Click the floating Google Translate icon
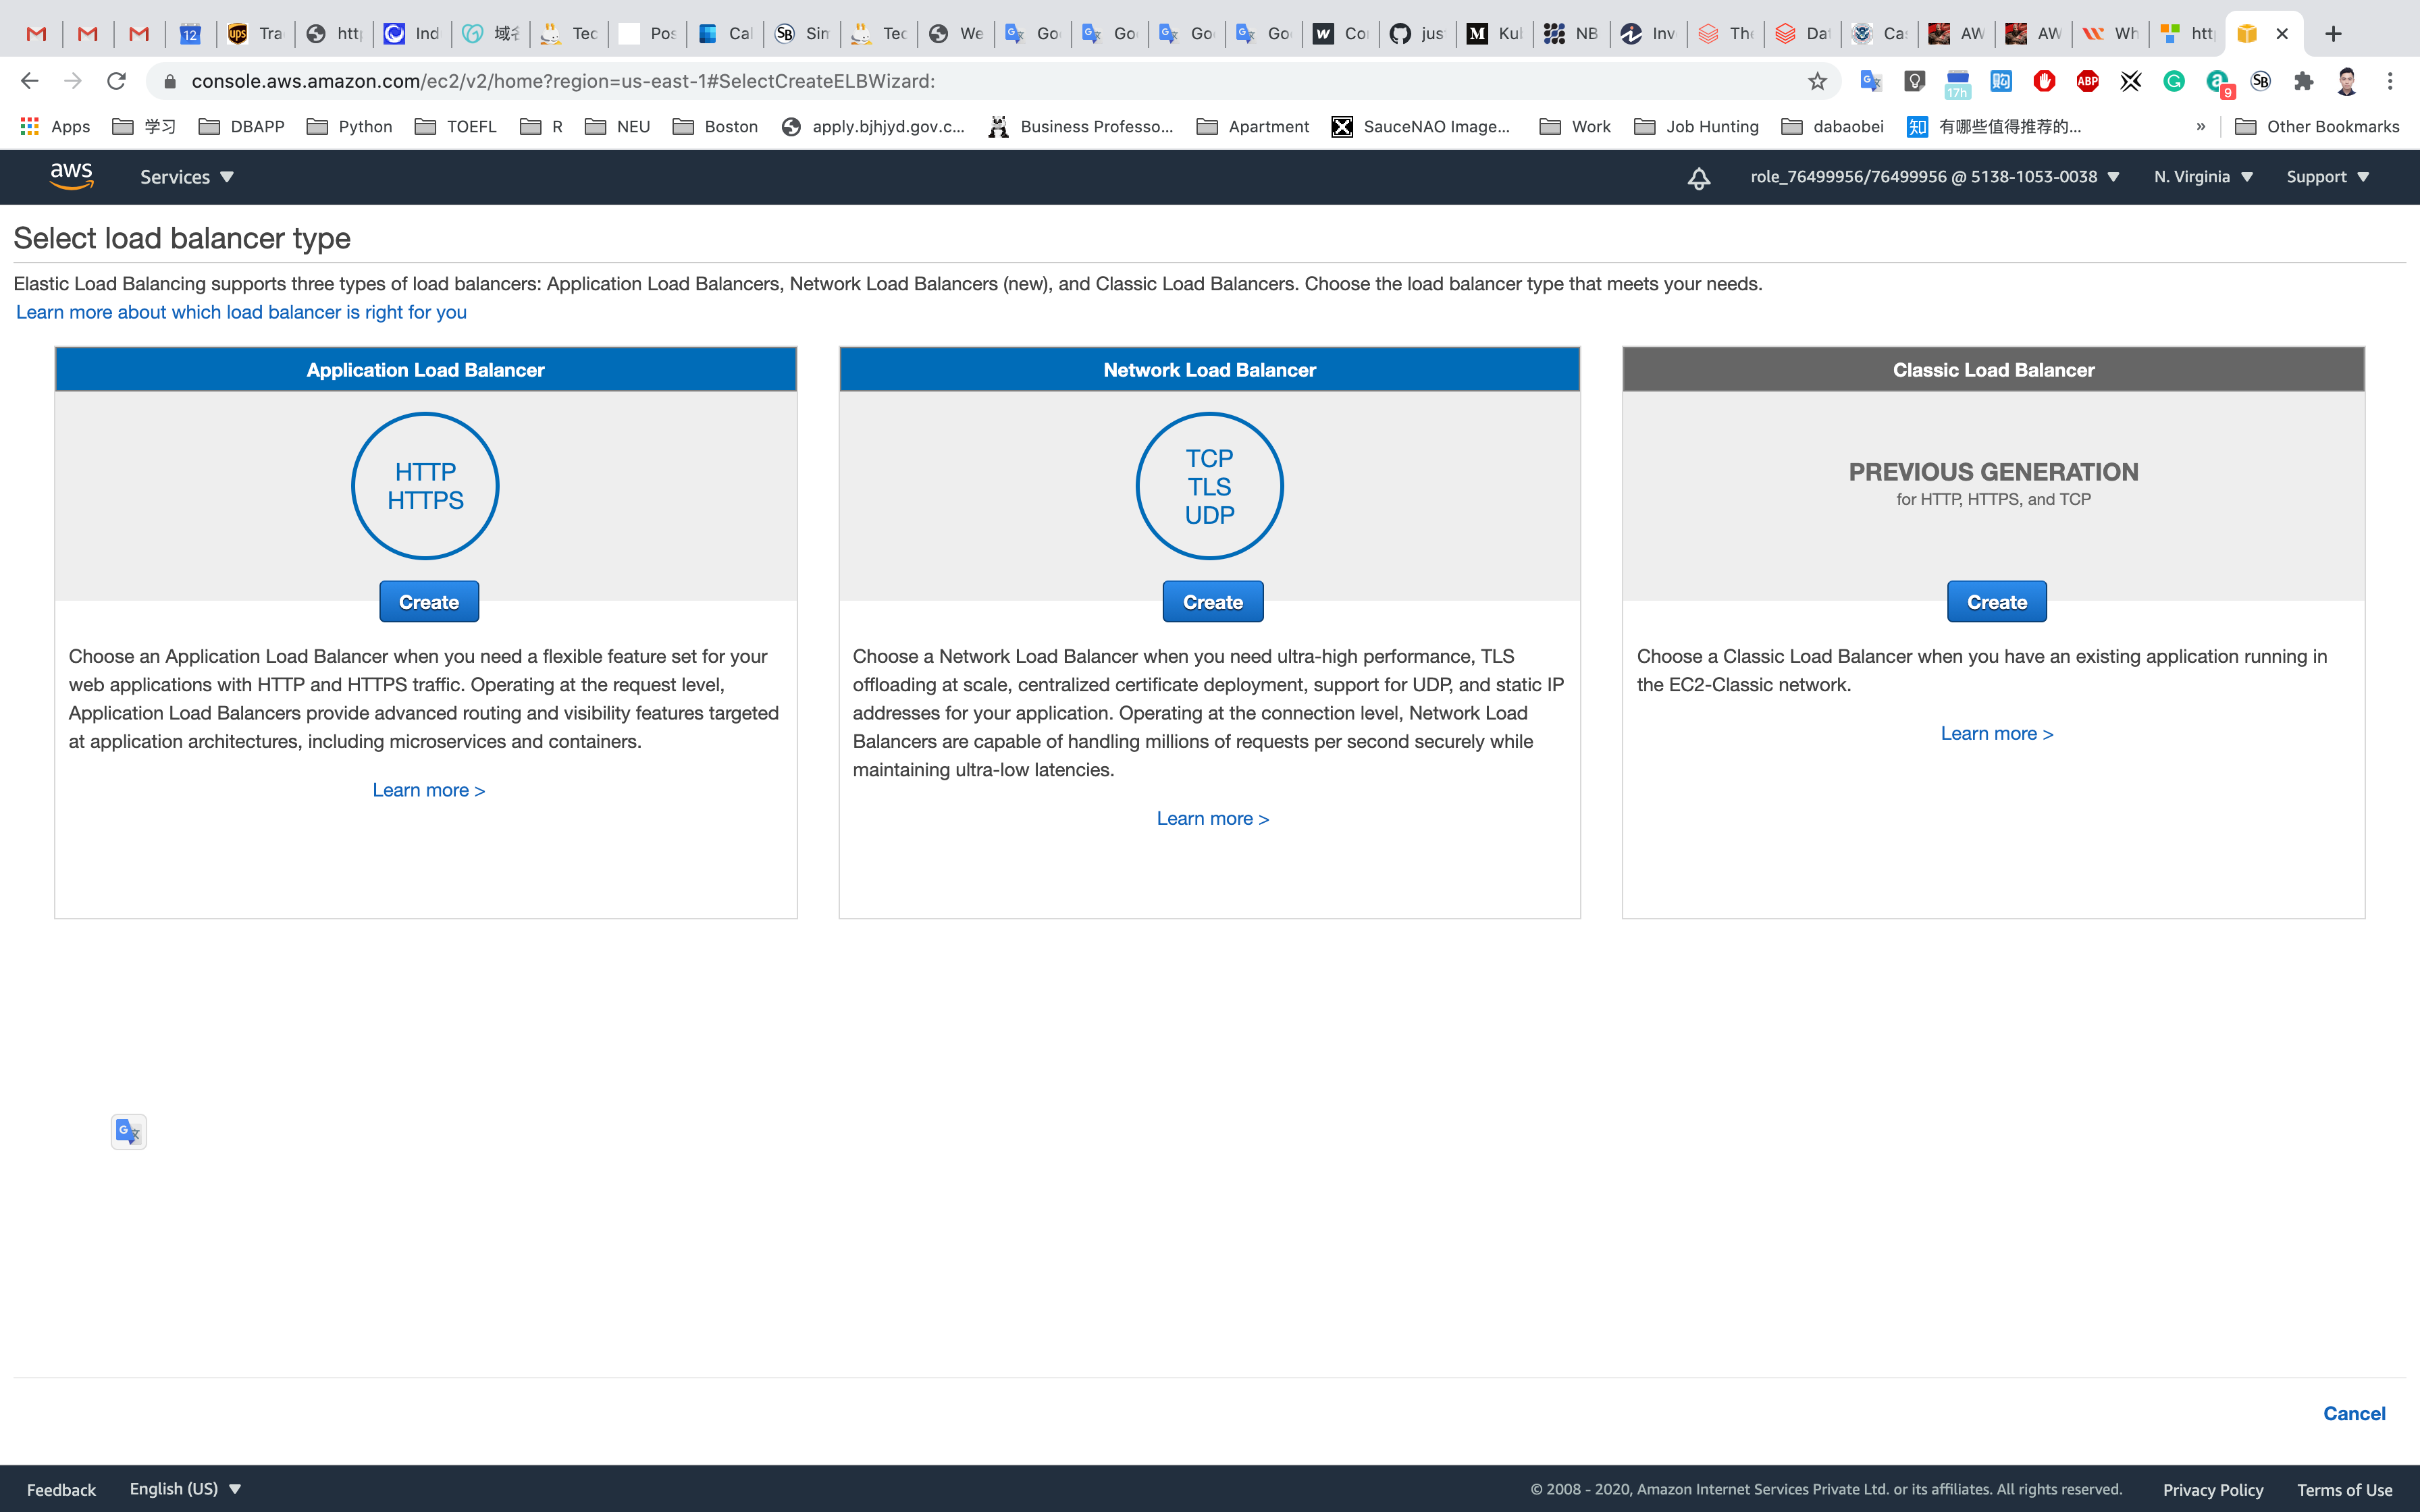Image resolution: width=2420 pixels, height=1512 pixels. pos(128,1132)
